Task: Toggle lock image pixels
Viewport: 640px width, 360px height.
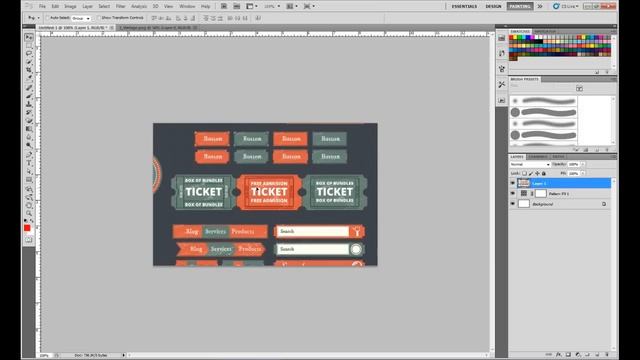Action: coord(531,173)
